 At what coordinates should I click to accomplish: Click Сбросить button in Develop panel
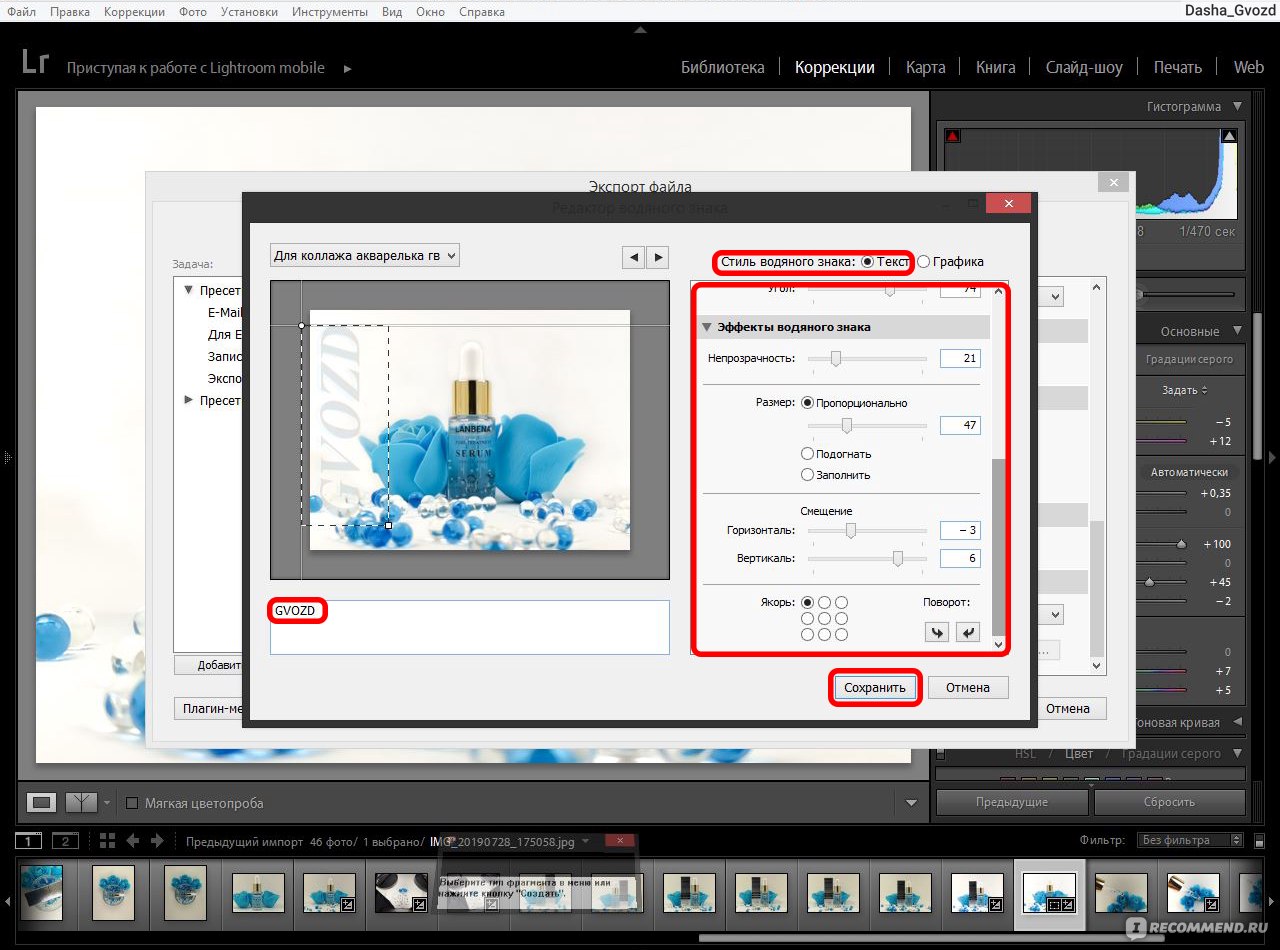[x=1169, y=802]
